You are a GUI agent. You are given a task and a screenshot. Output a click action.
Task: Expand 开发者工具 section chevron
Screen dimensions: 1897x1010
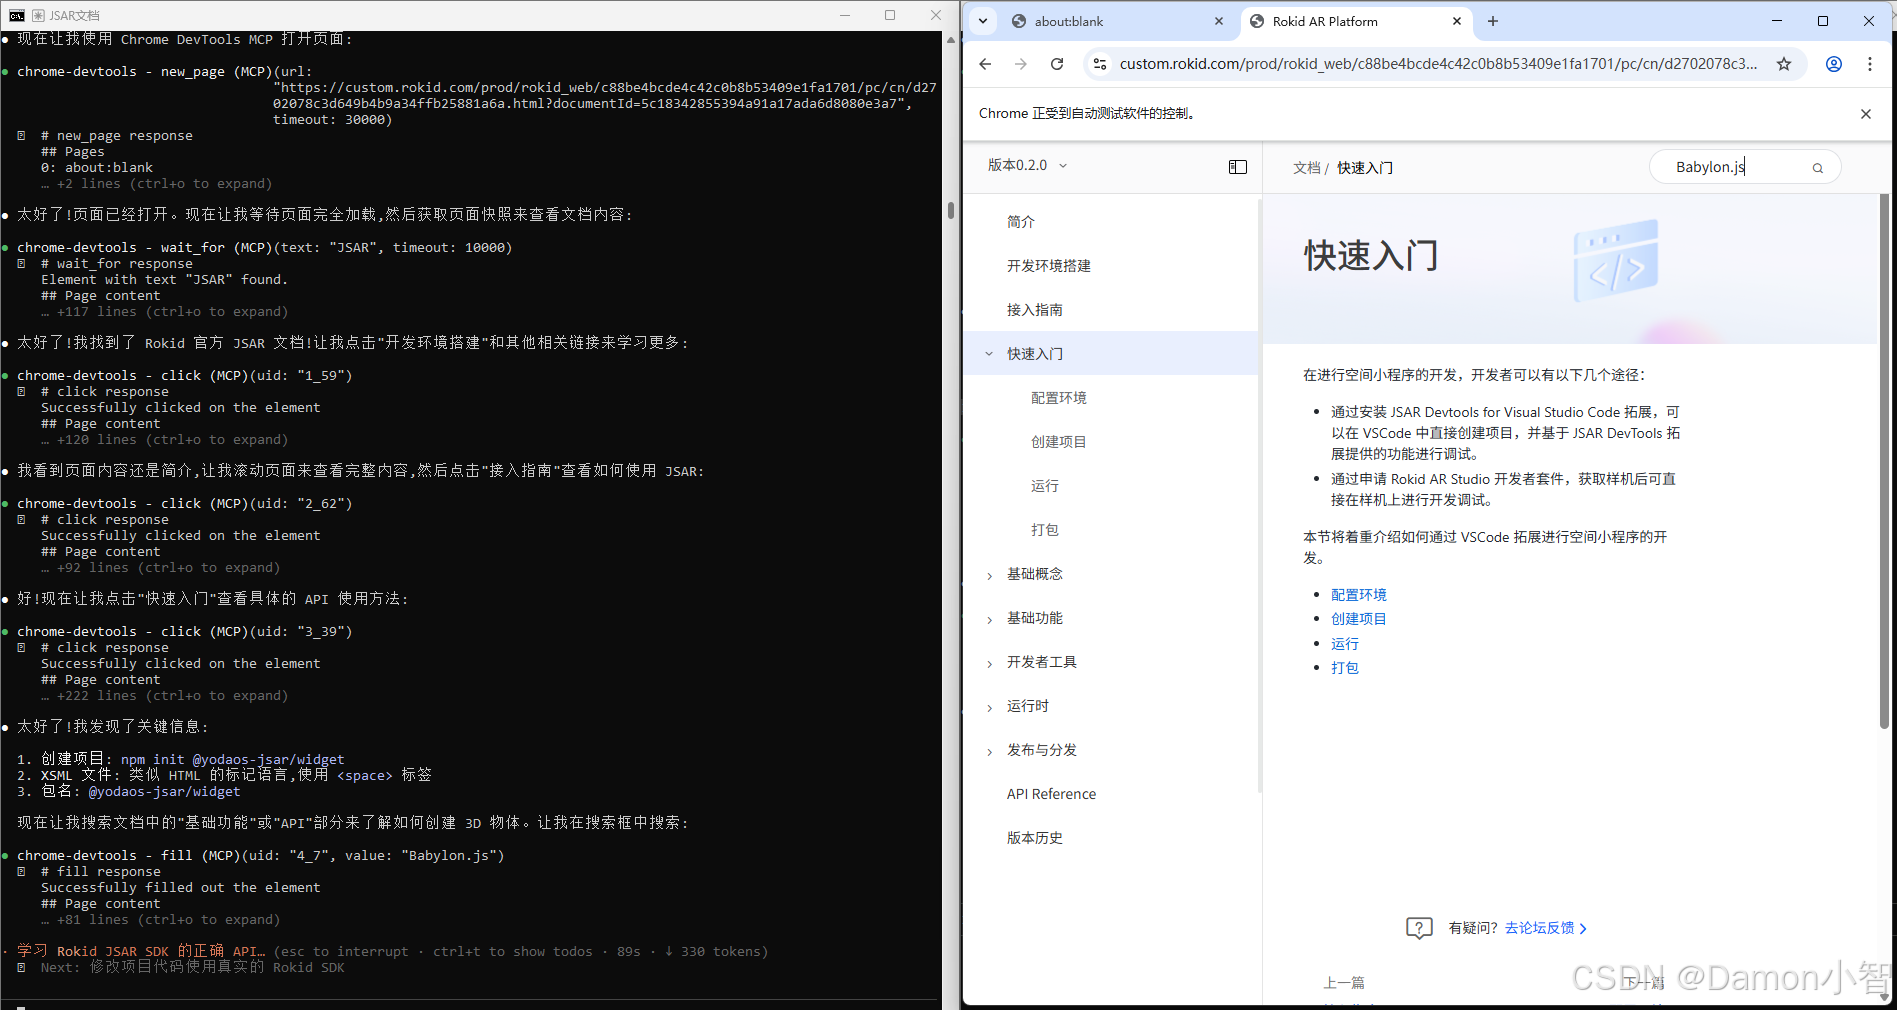coord(989,663)
